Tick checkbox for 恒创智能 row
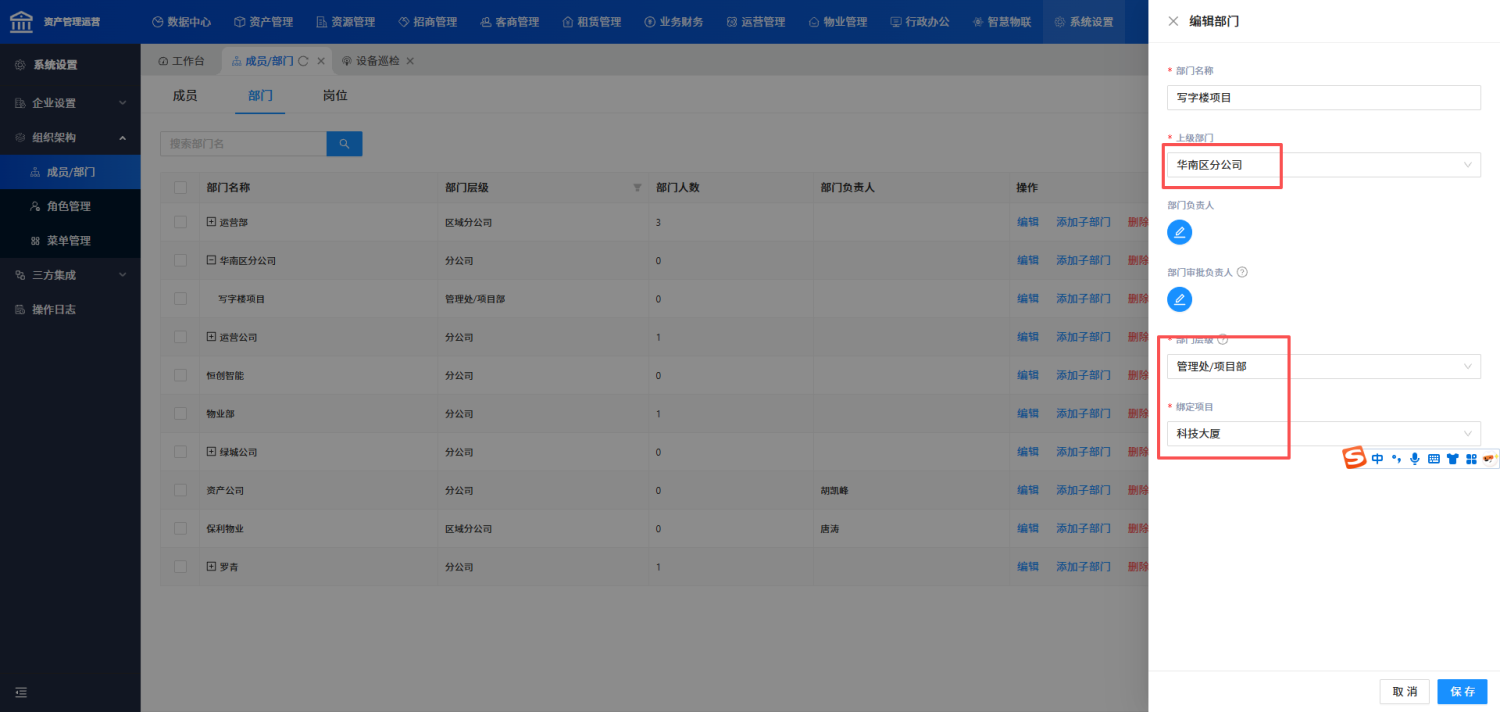The image size is (1500, 712). click(x=180, y=375)
